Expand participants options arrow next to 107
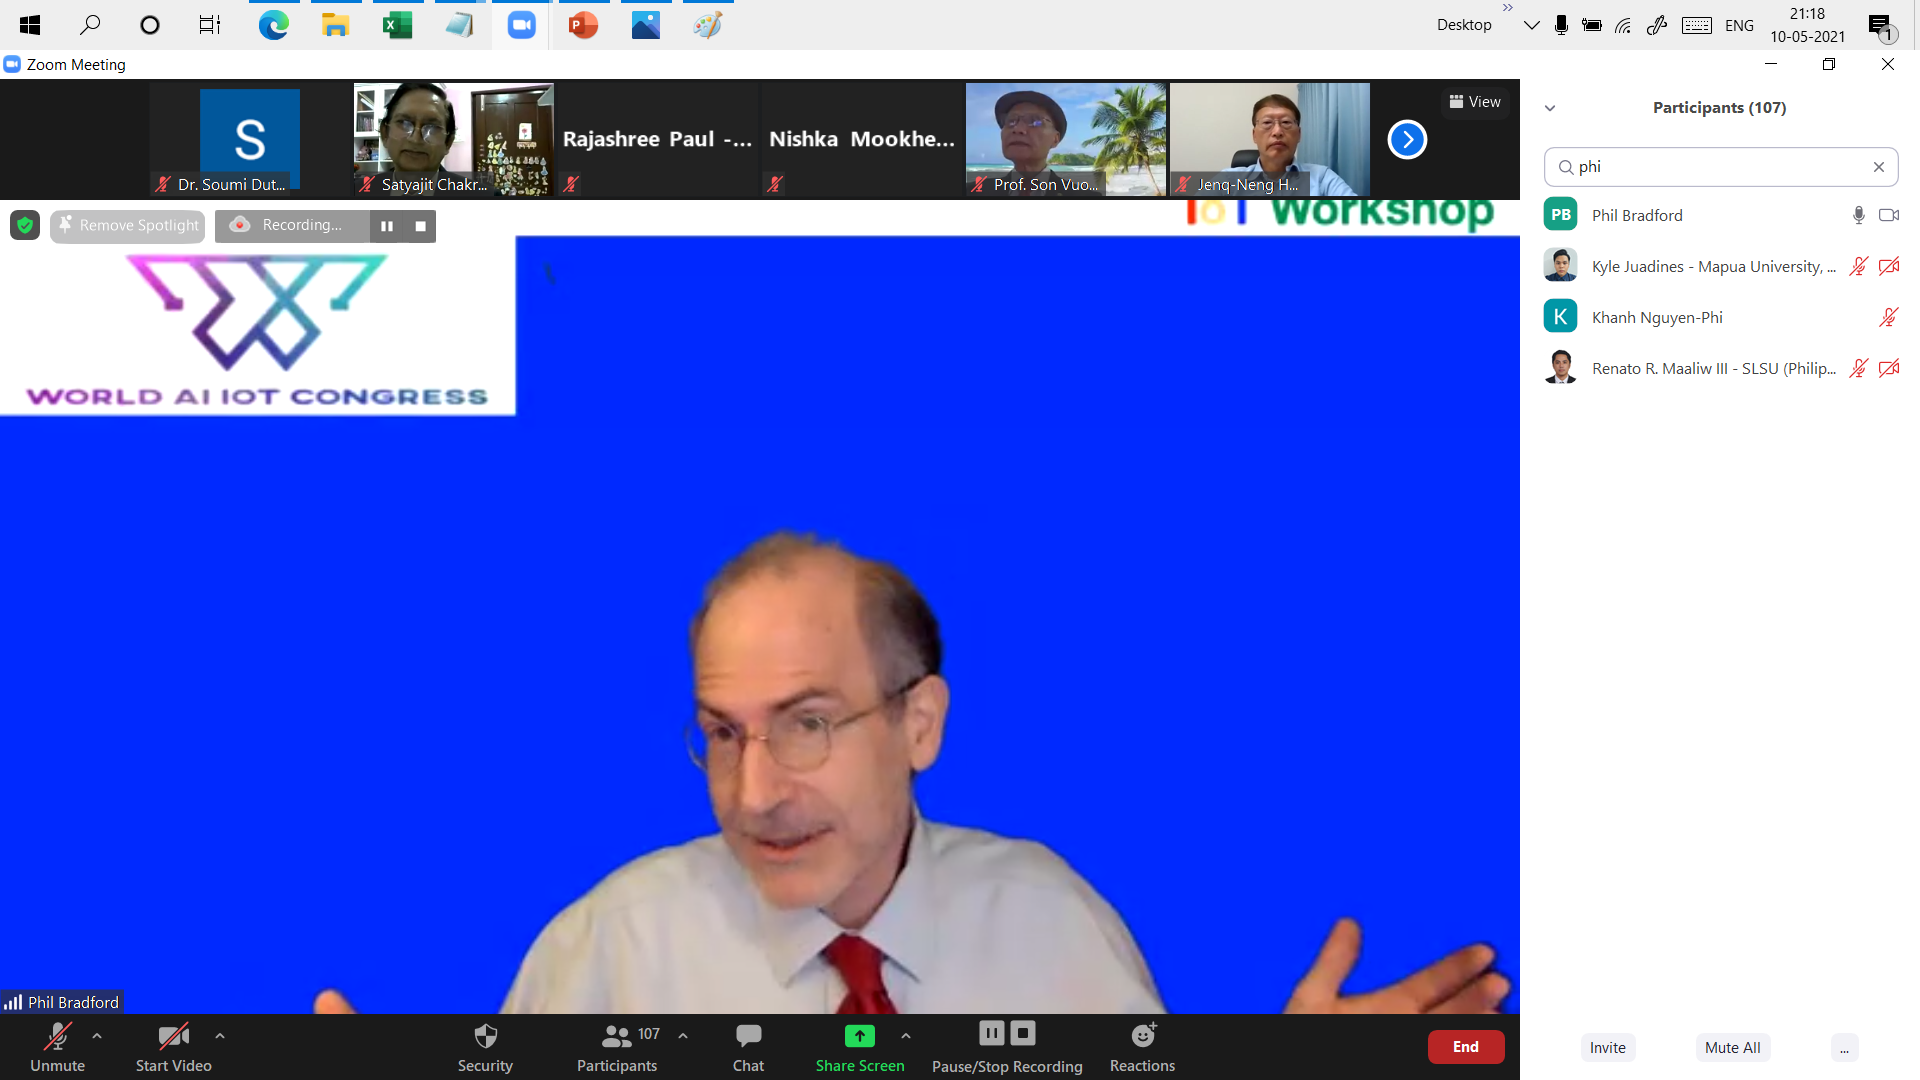1920x1080 pixels. coord(683,1036)
